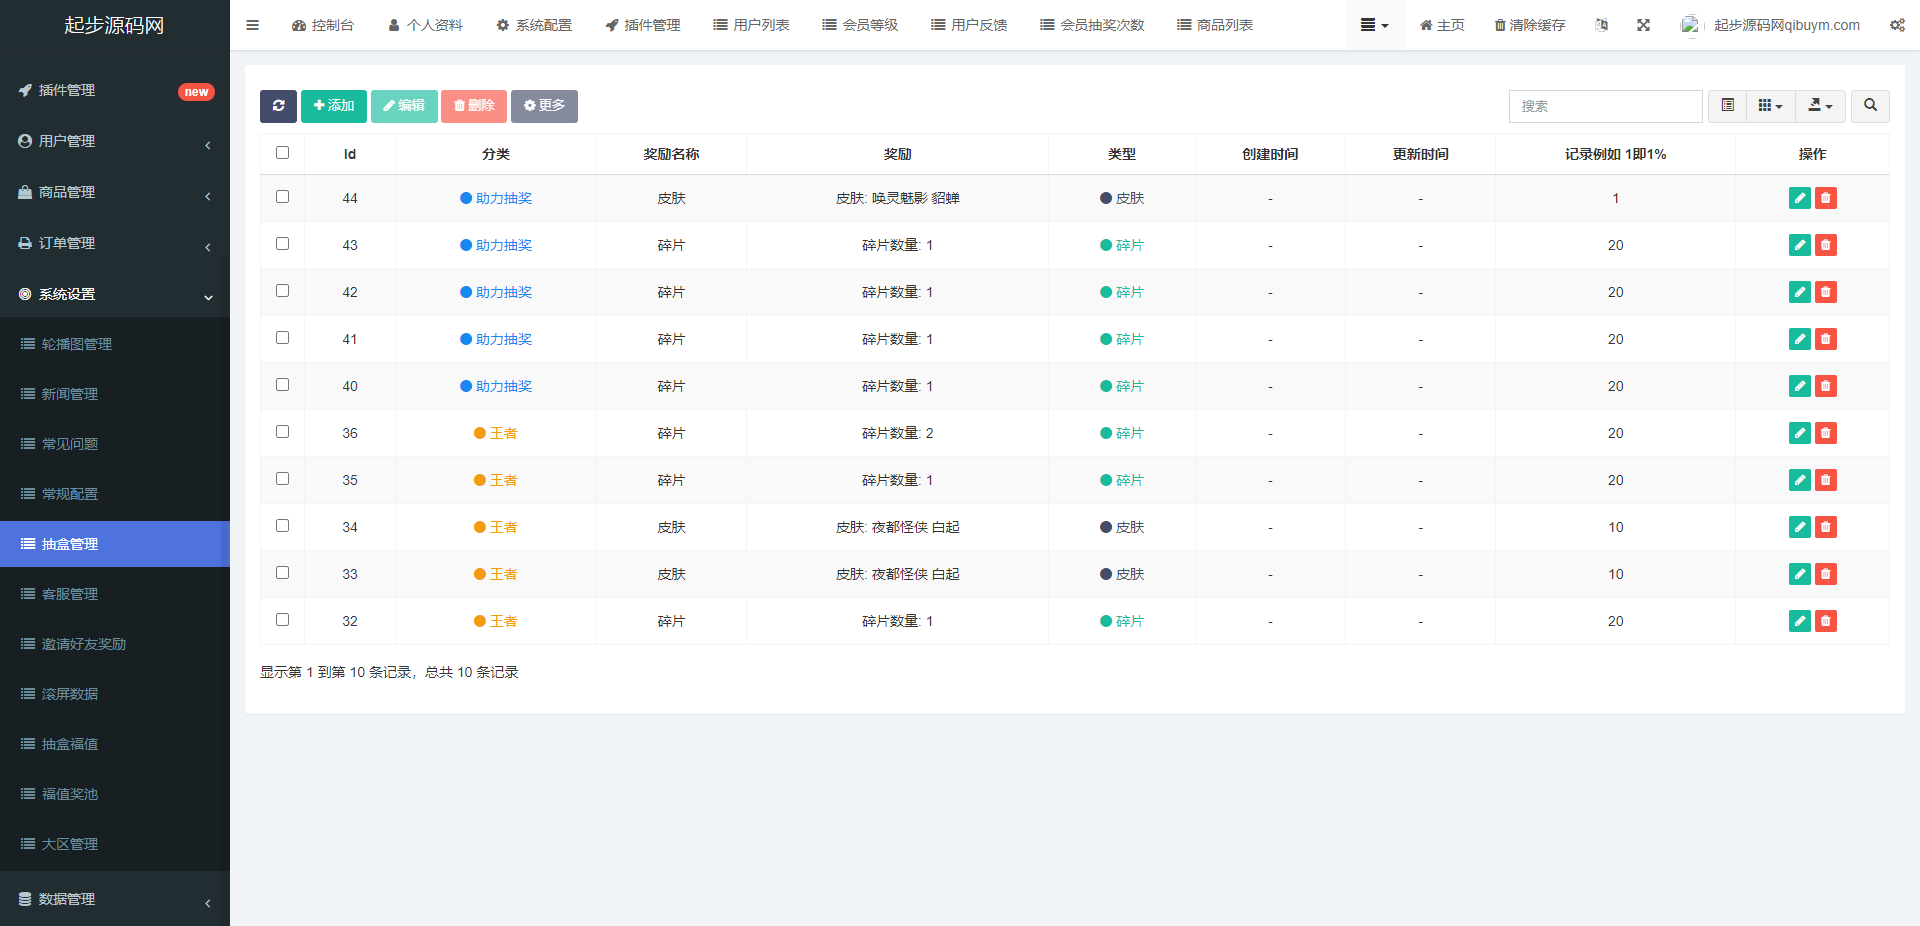1920x926 pixels.
Task: Open the columns visibility dropdown
Action: tap(1770, 106)
